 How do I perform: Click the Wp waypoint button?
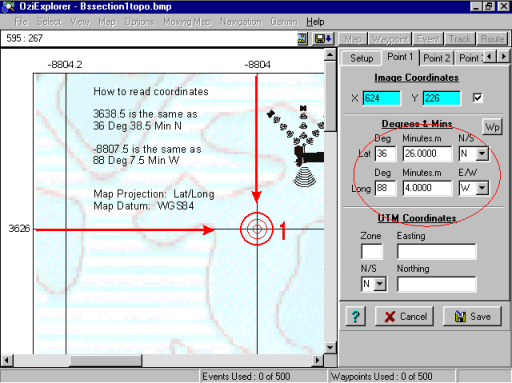click(492, 127)
